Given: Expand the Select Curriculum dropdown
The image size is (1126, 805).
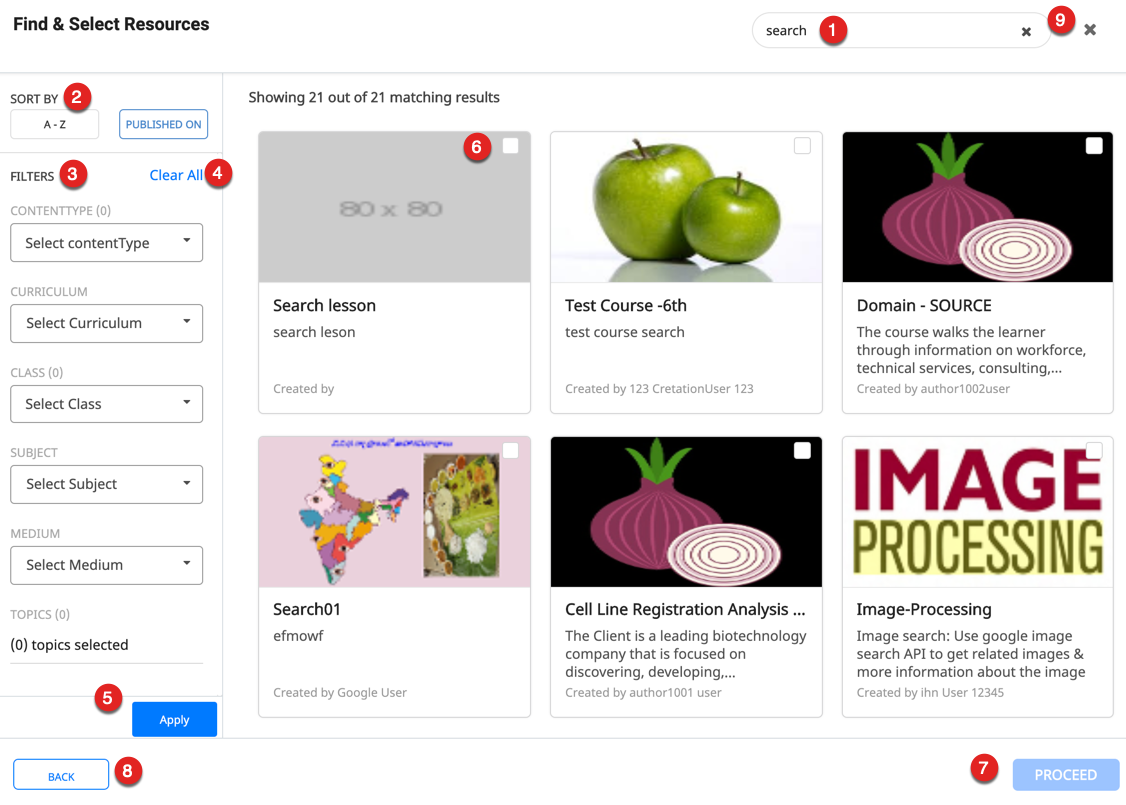Looking at the screenshot, I should click(x=106, y=323).
